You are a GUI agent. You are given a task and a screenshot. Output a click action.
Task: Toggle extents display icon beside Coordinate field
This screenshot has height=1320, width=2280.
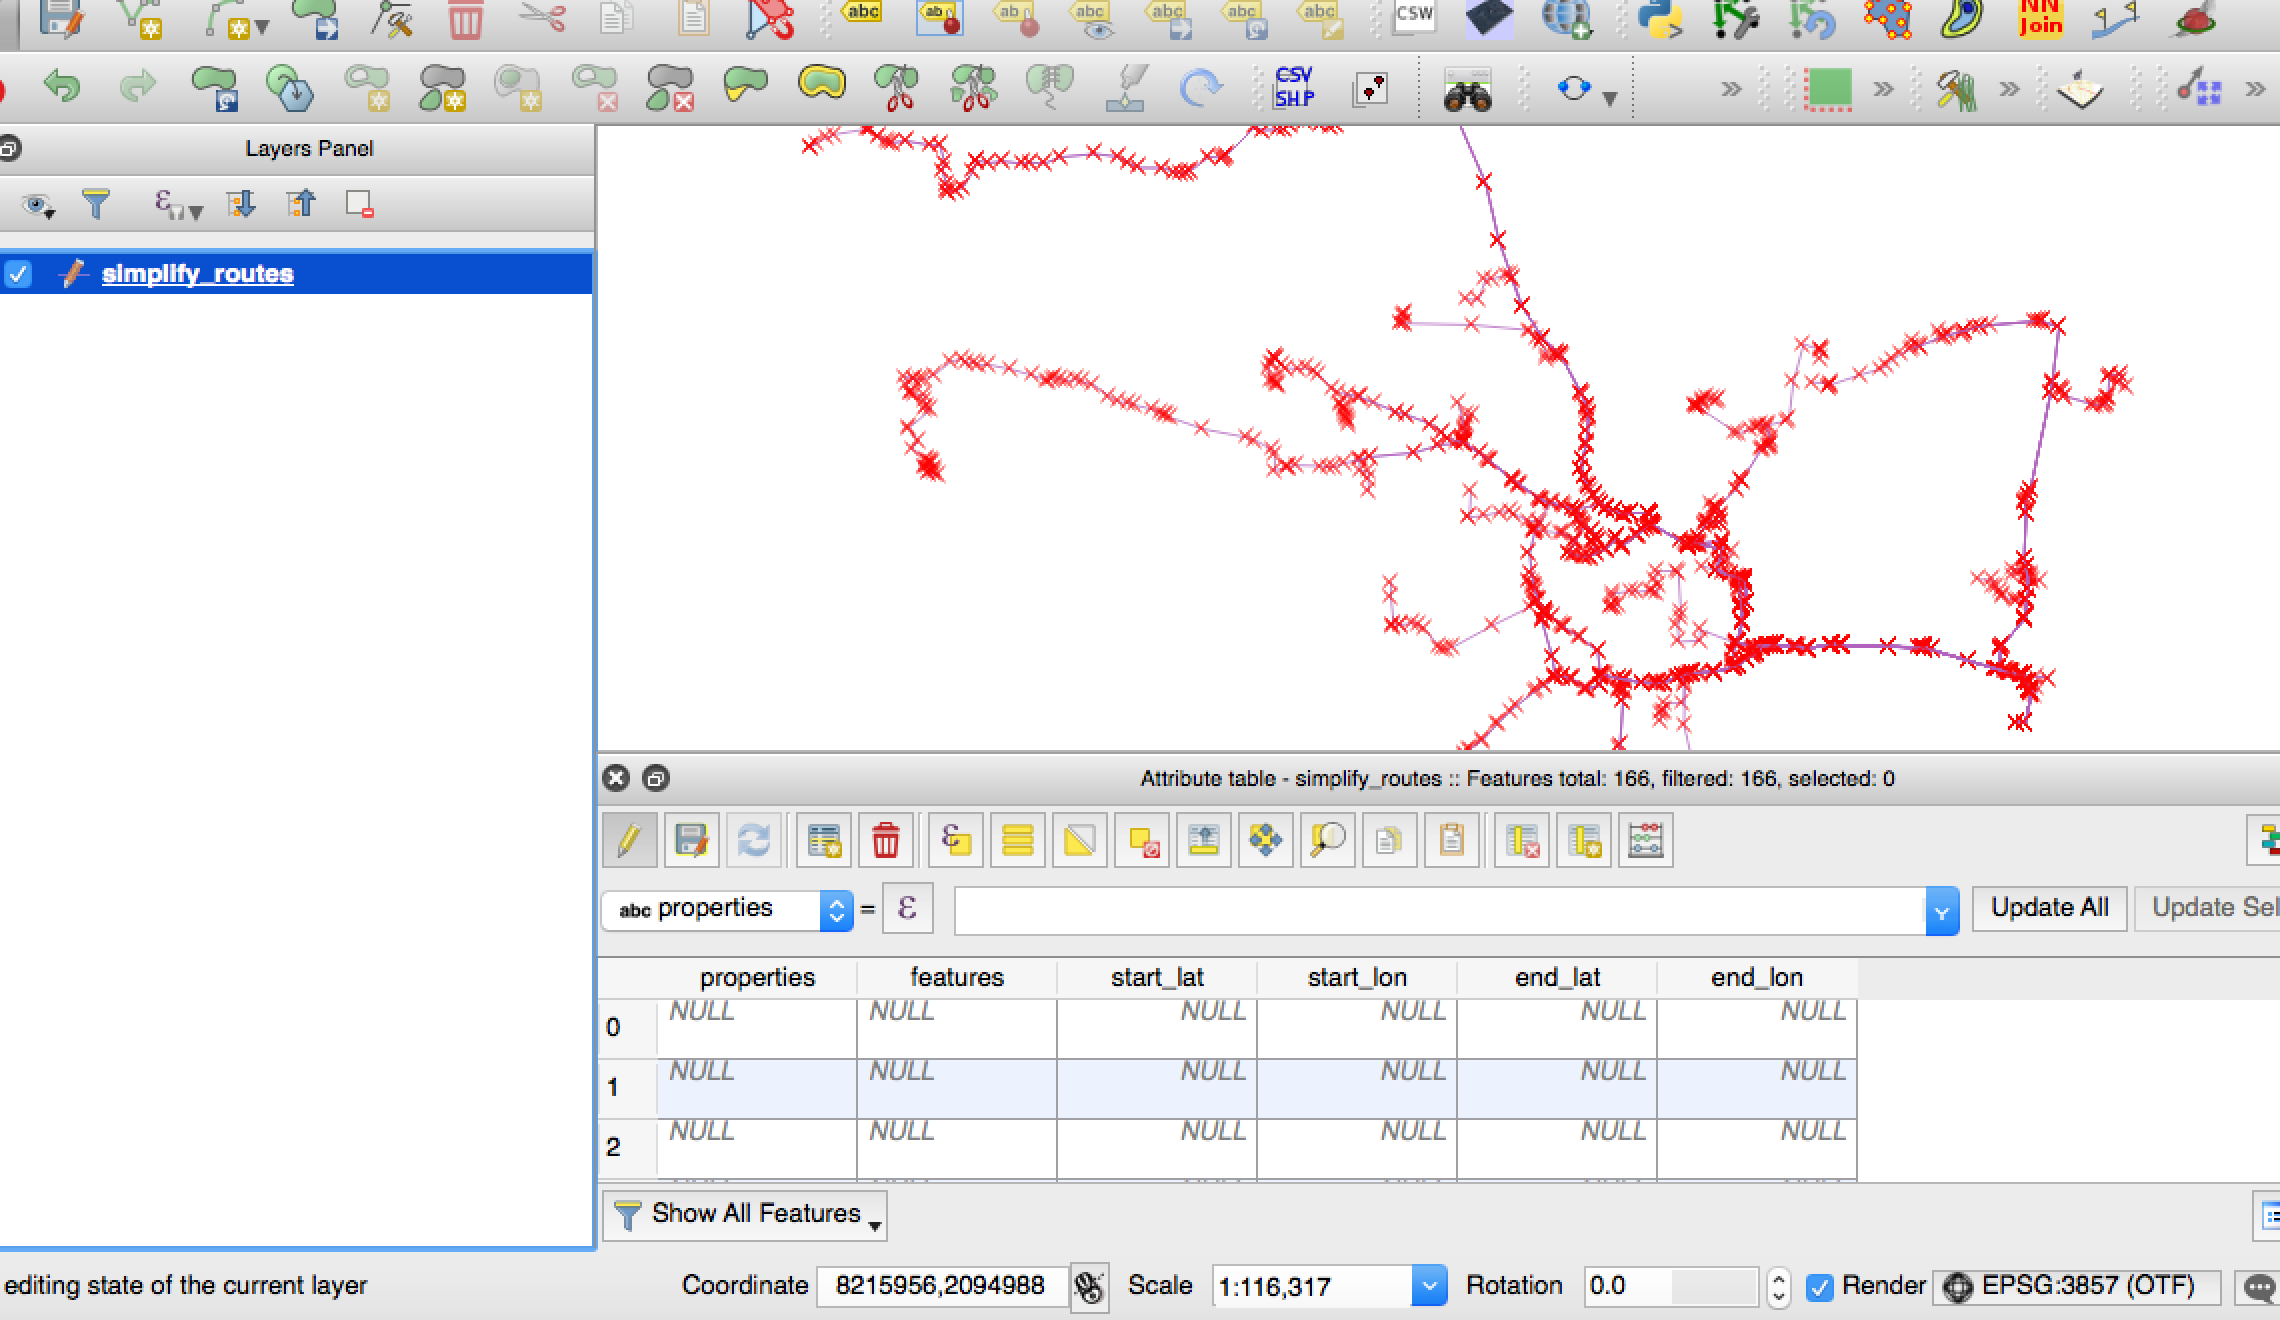1089,1287
